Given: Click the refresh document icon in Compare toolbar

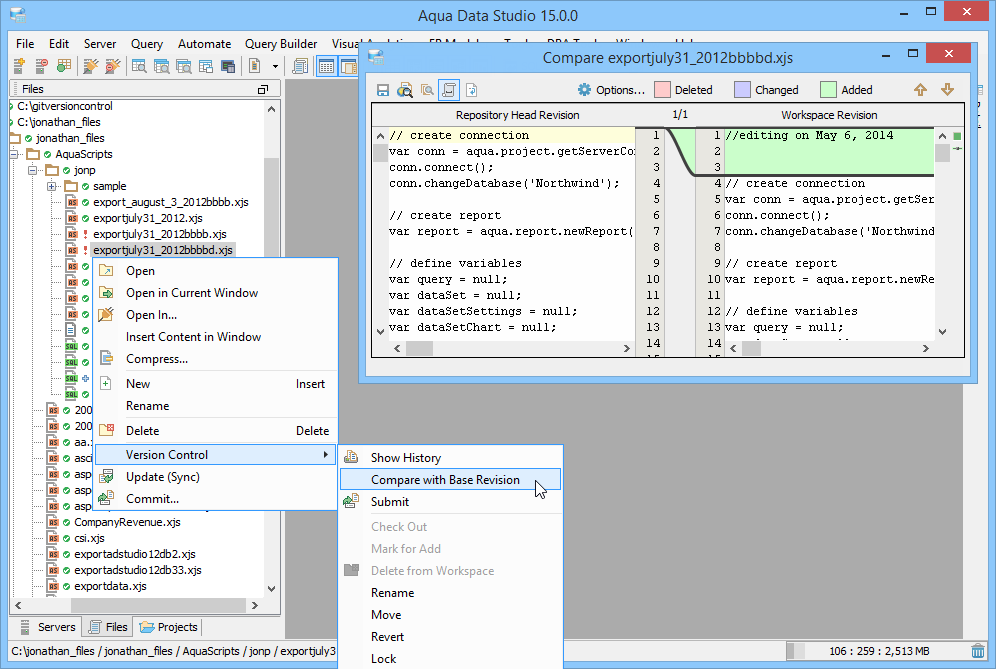Looking at the screenshot, I should [472, 90].
